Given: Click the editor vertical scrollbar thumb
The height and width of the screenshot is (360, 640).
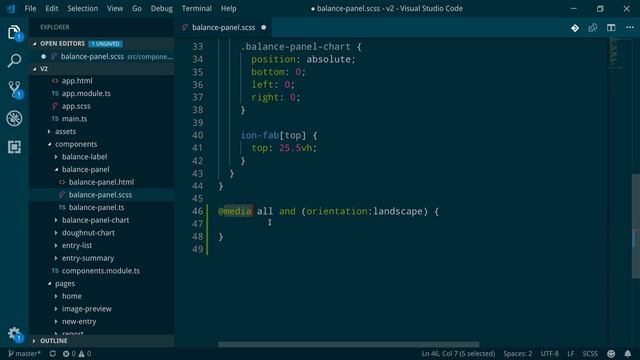Looking at the screenshot, I should [x=636, y=226].
